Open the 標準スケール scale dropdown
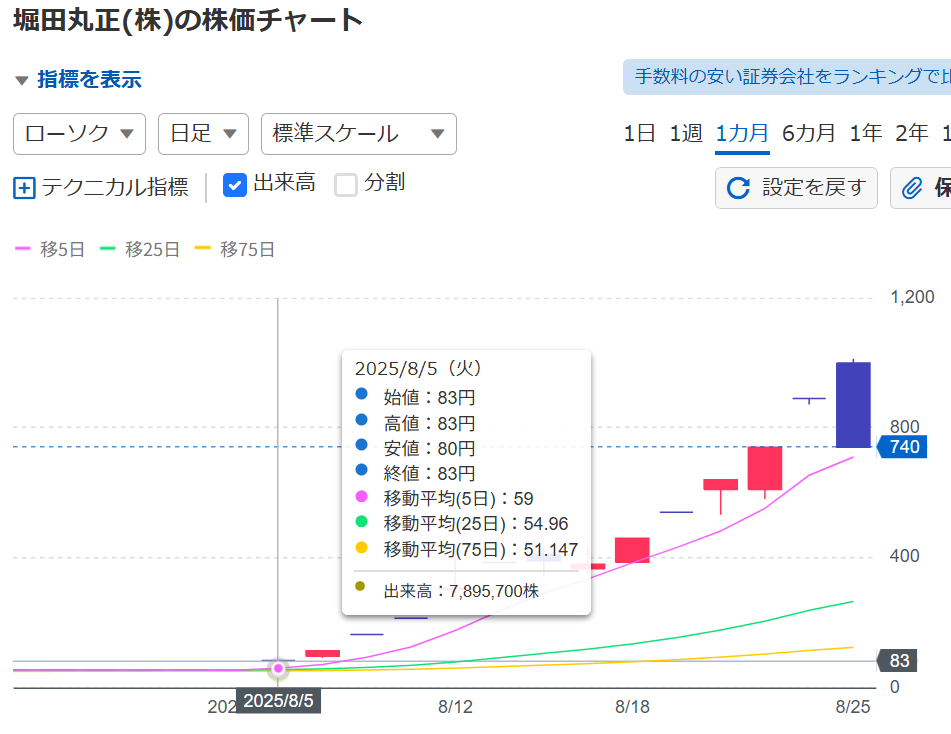The height and width of the screenshot is (734, 951). pyautogui.click(x=358, y=134)
